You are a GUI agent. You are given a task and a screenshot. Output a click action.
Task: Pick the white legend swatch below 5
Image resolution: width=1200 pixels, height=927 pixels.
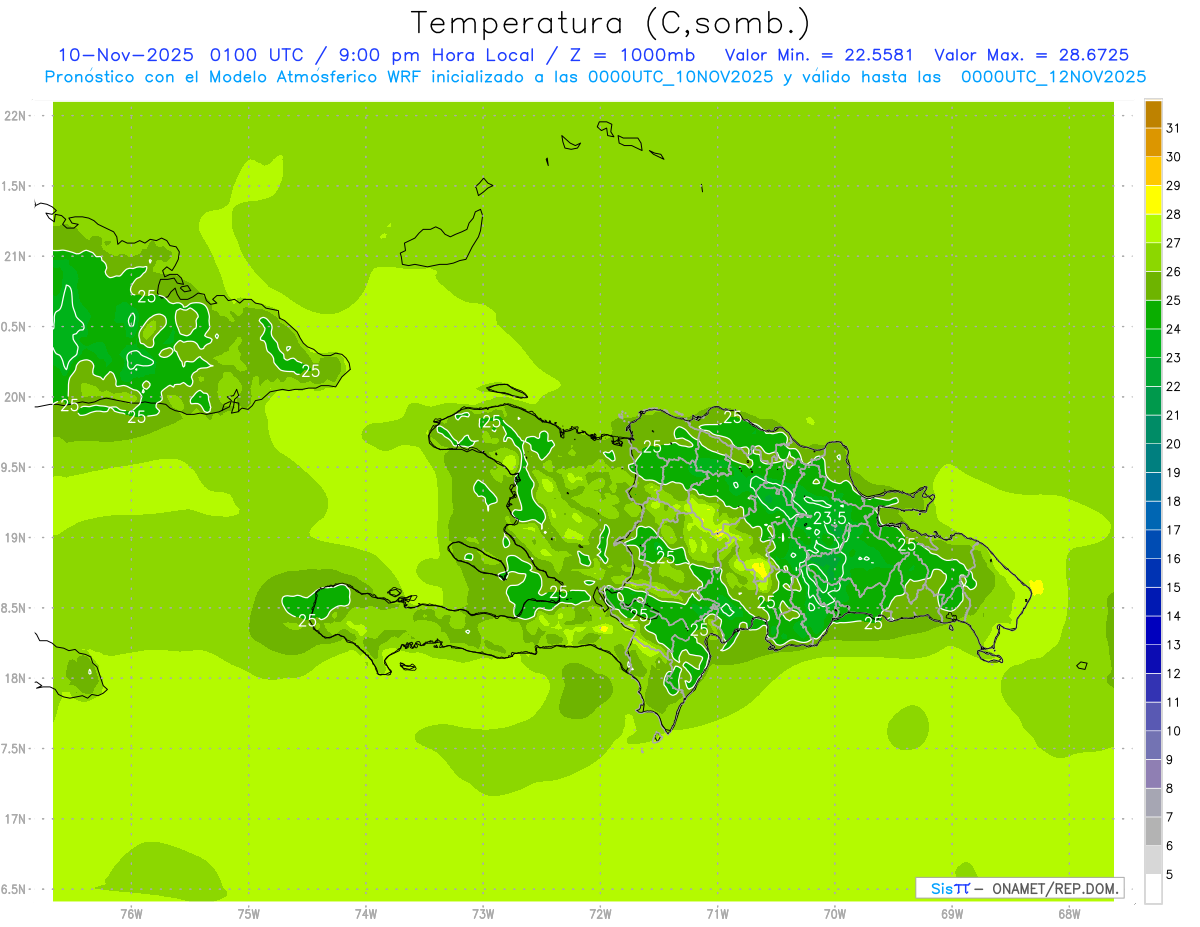1153,889
